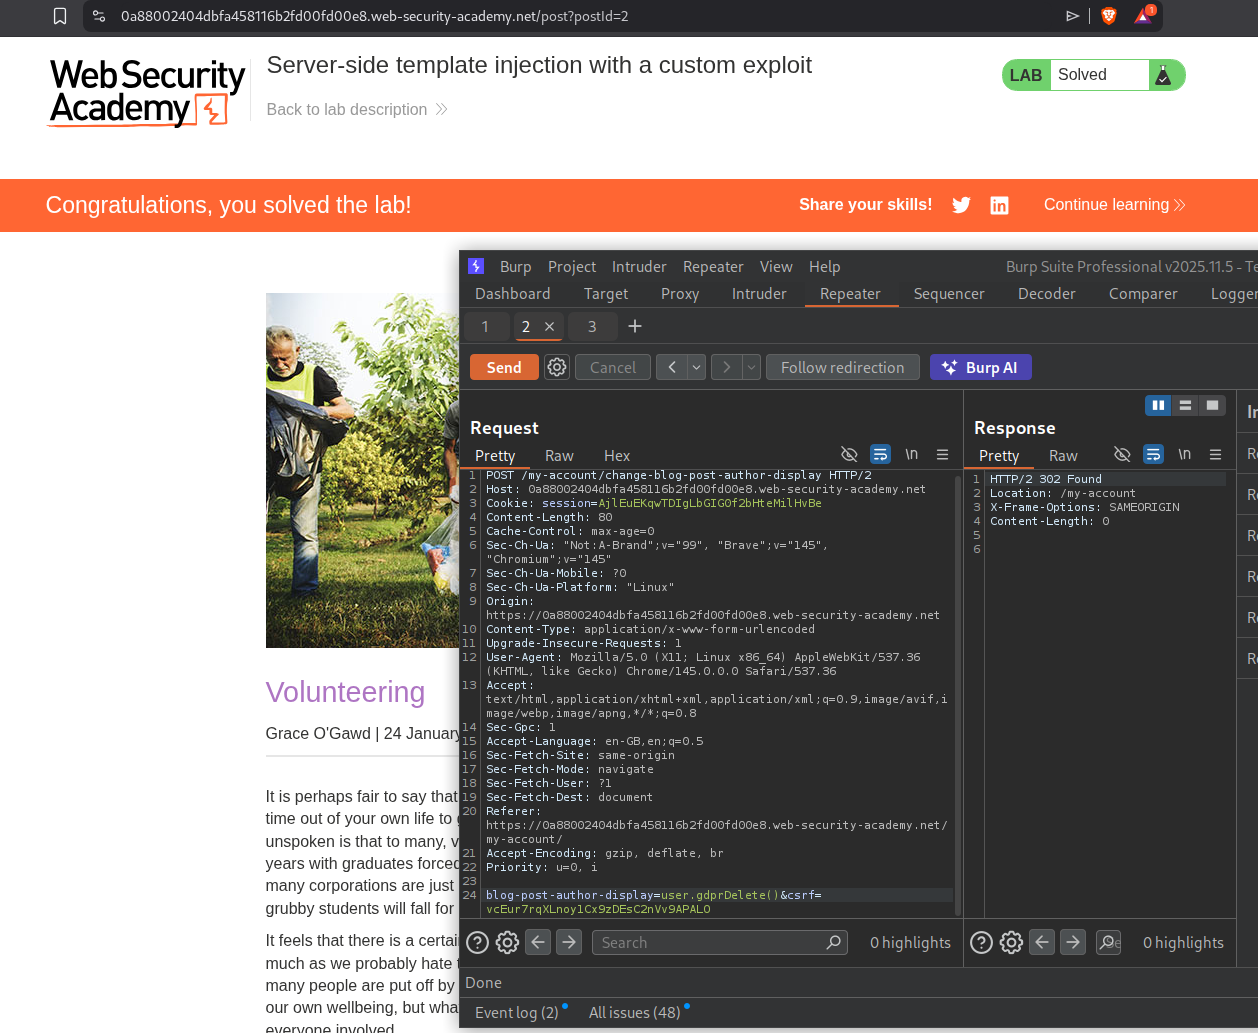Go to previous request in history

[x=672, y=367]
